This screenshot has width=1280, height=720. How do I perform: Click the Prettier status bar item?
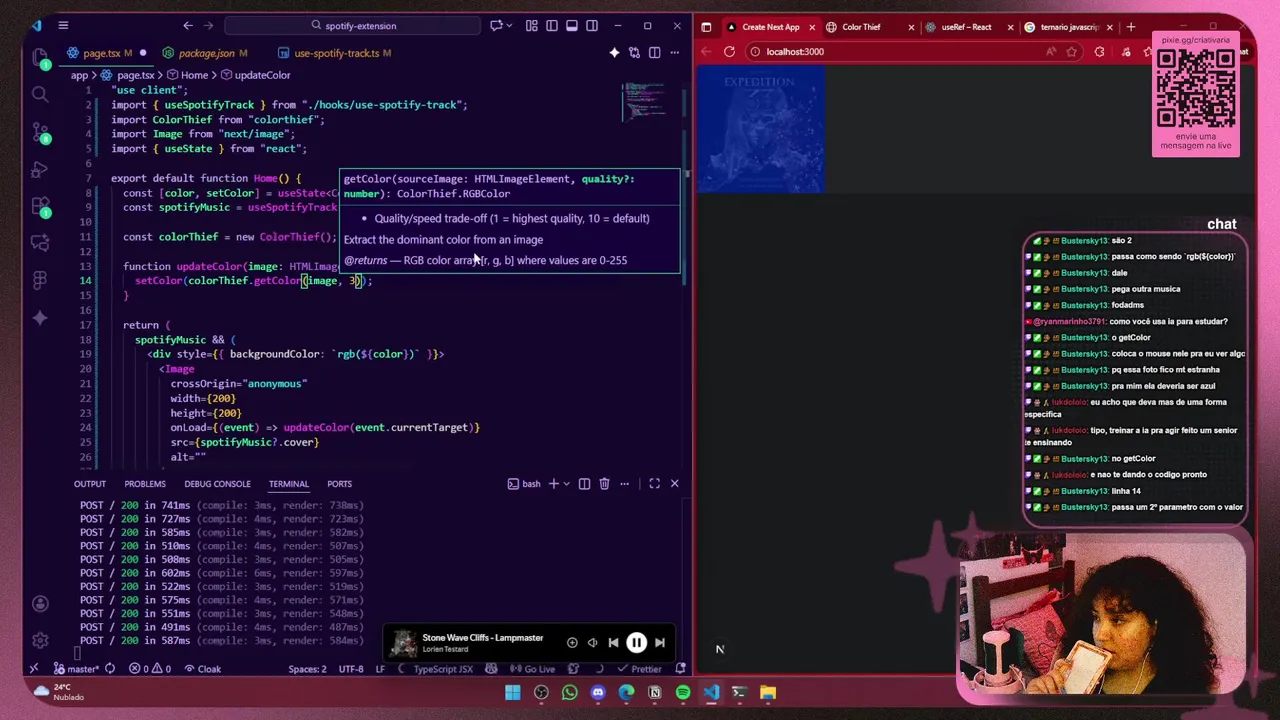click(640, 669)
